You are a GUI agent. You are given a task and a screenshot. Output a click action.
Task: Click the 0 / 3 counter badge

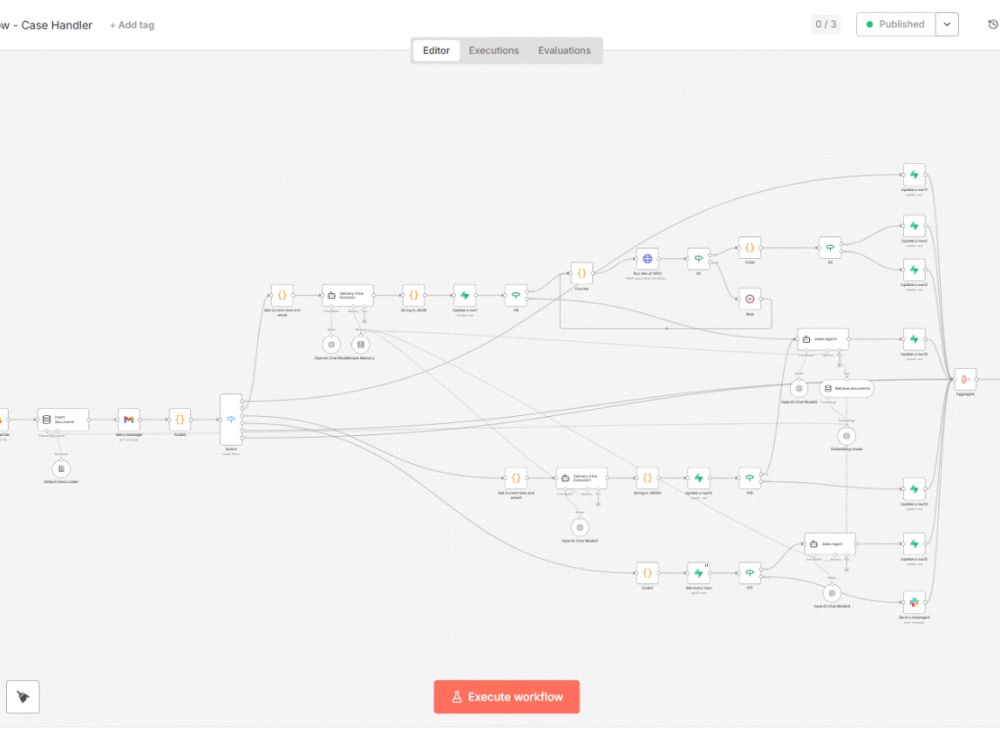click(x=825, y=24)
